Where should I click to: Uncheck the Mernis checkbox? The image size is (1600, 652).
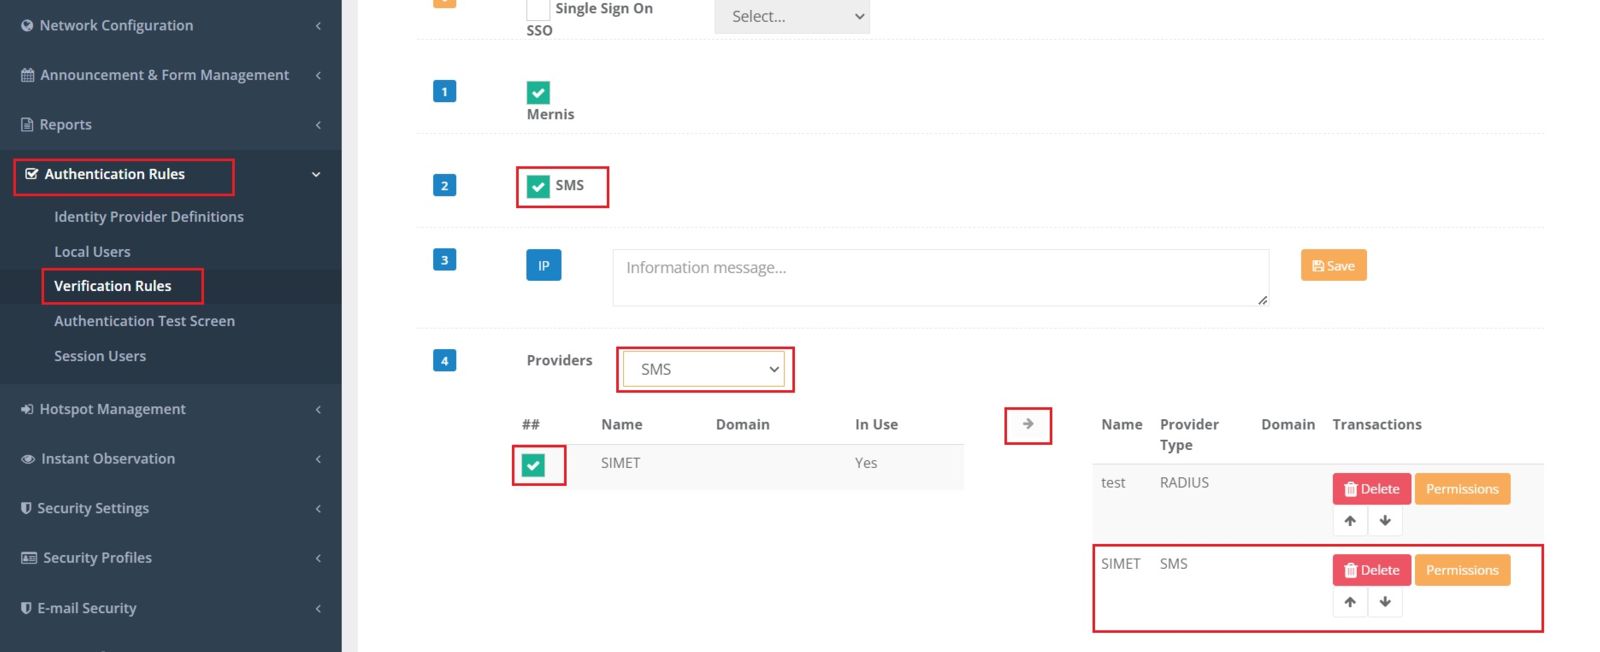(x=538, y=93)
